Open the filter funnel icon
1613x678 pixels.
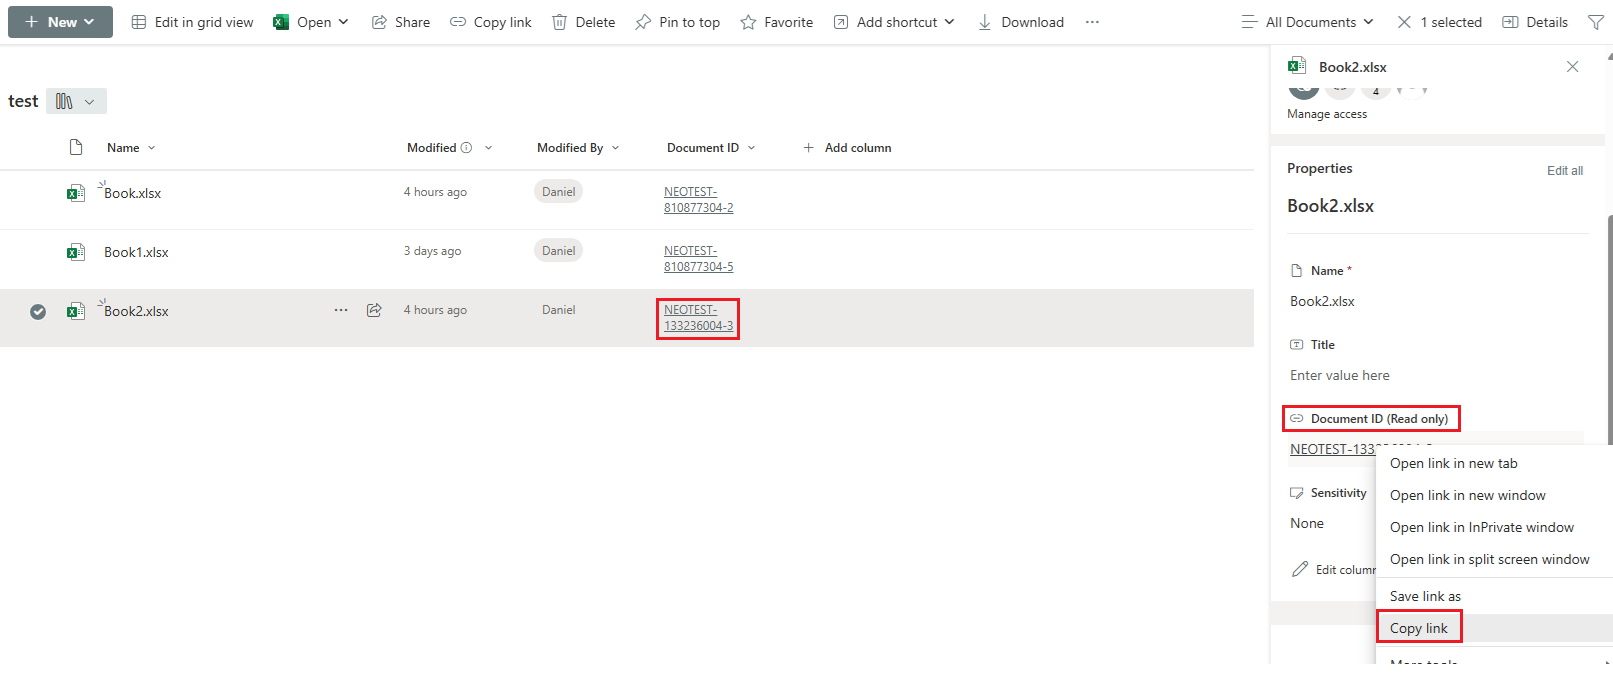(1596, 22)
